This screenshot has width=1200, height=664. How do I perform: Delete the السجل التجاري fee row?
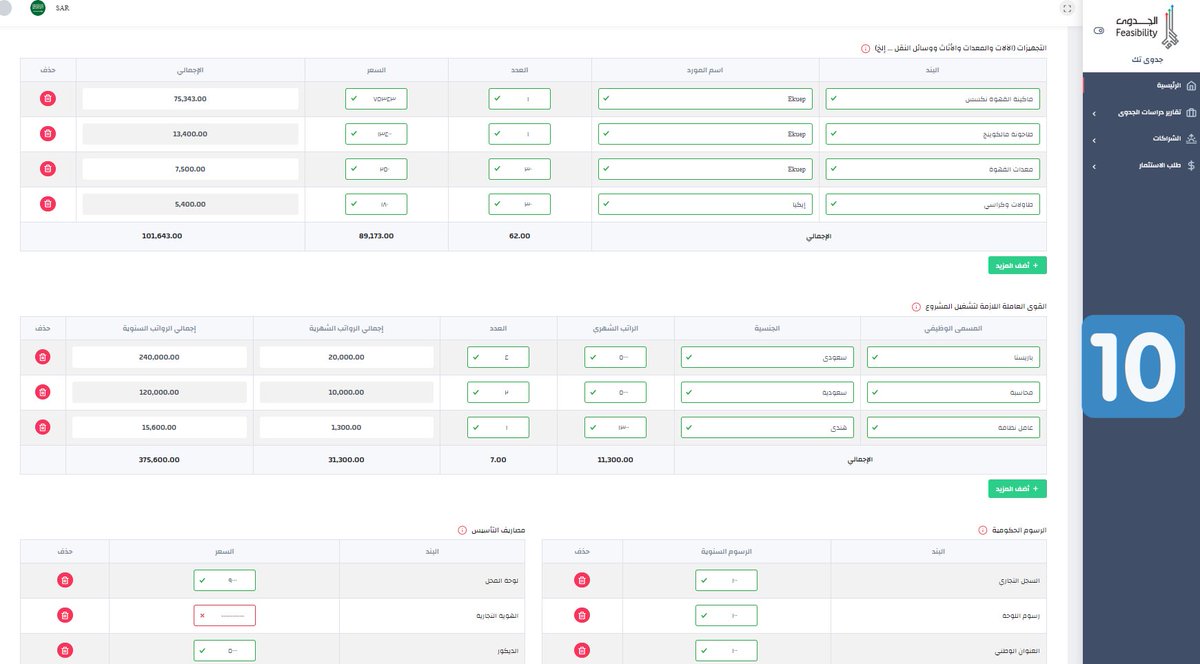coord(582,580)
